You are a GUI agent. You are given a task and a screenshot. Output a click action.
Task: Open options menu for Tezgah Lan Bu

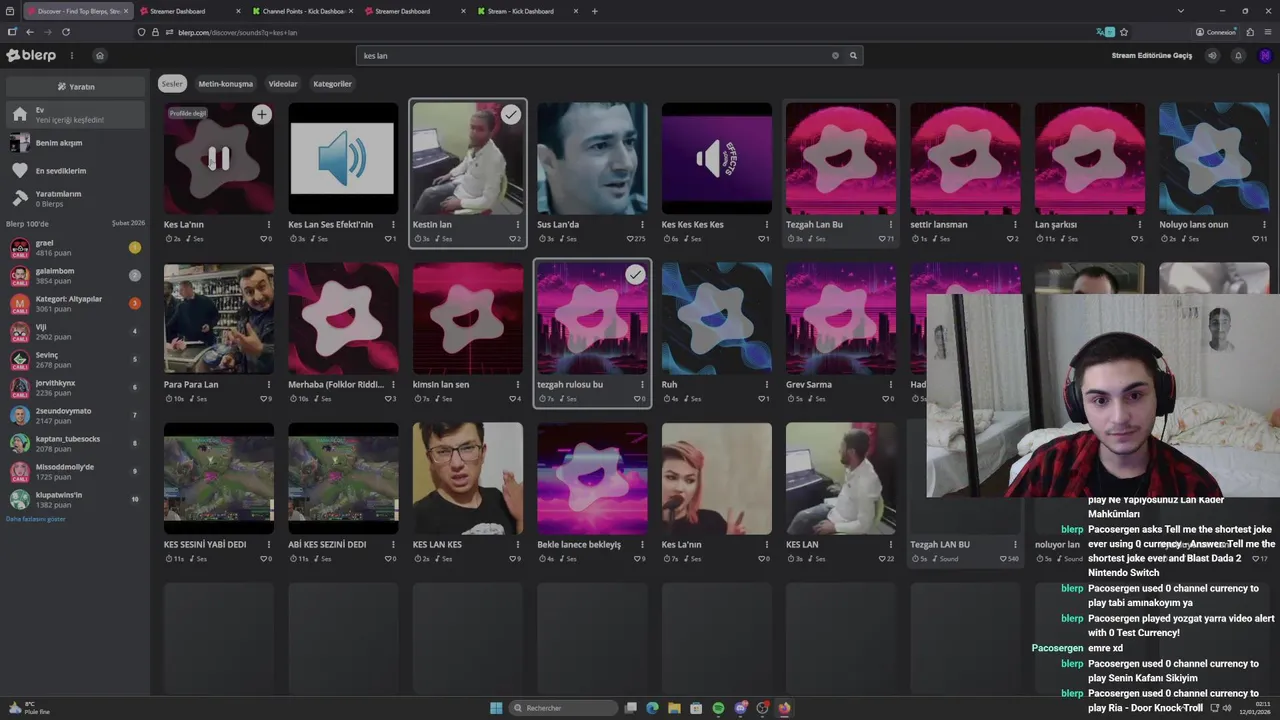tap(891, 224)
